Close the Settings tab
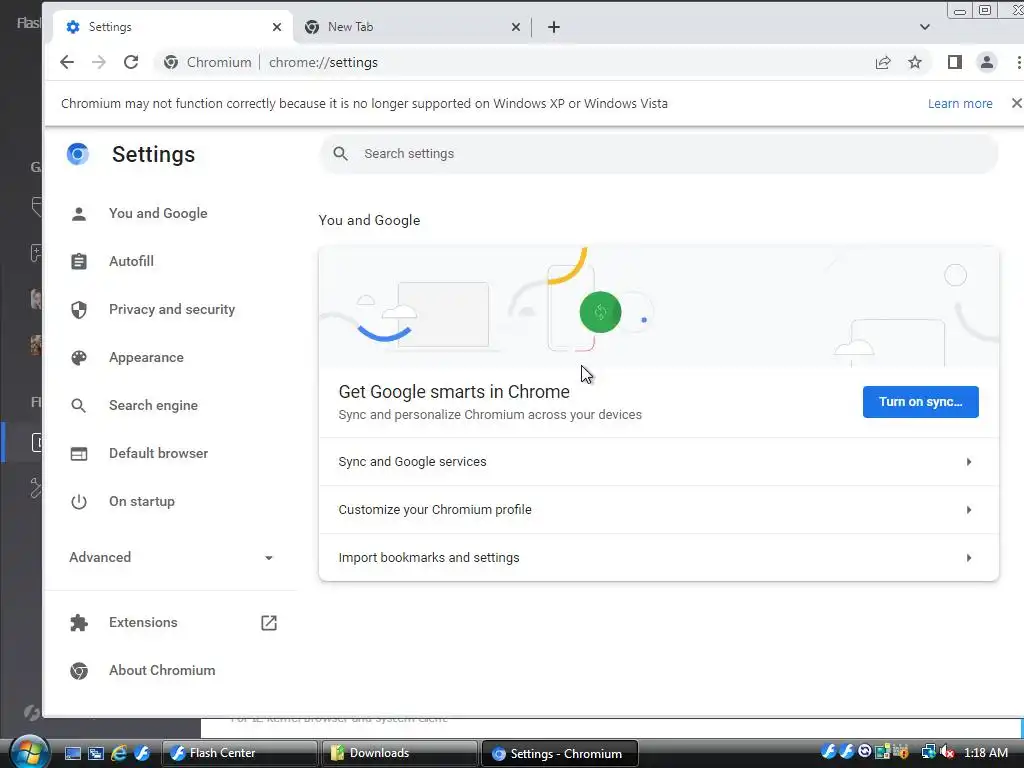This screenshot has width=1024, height=768. pos(277,27)
